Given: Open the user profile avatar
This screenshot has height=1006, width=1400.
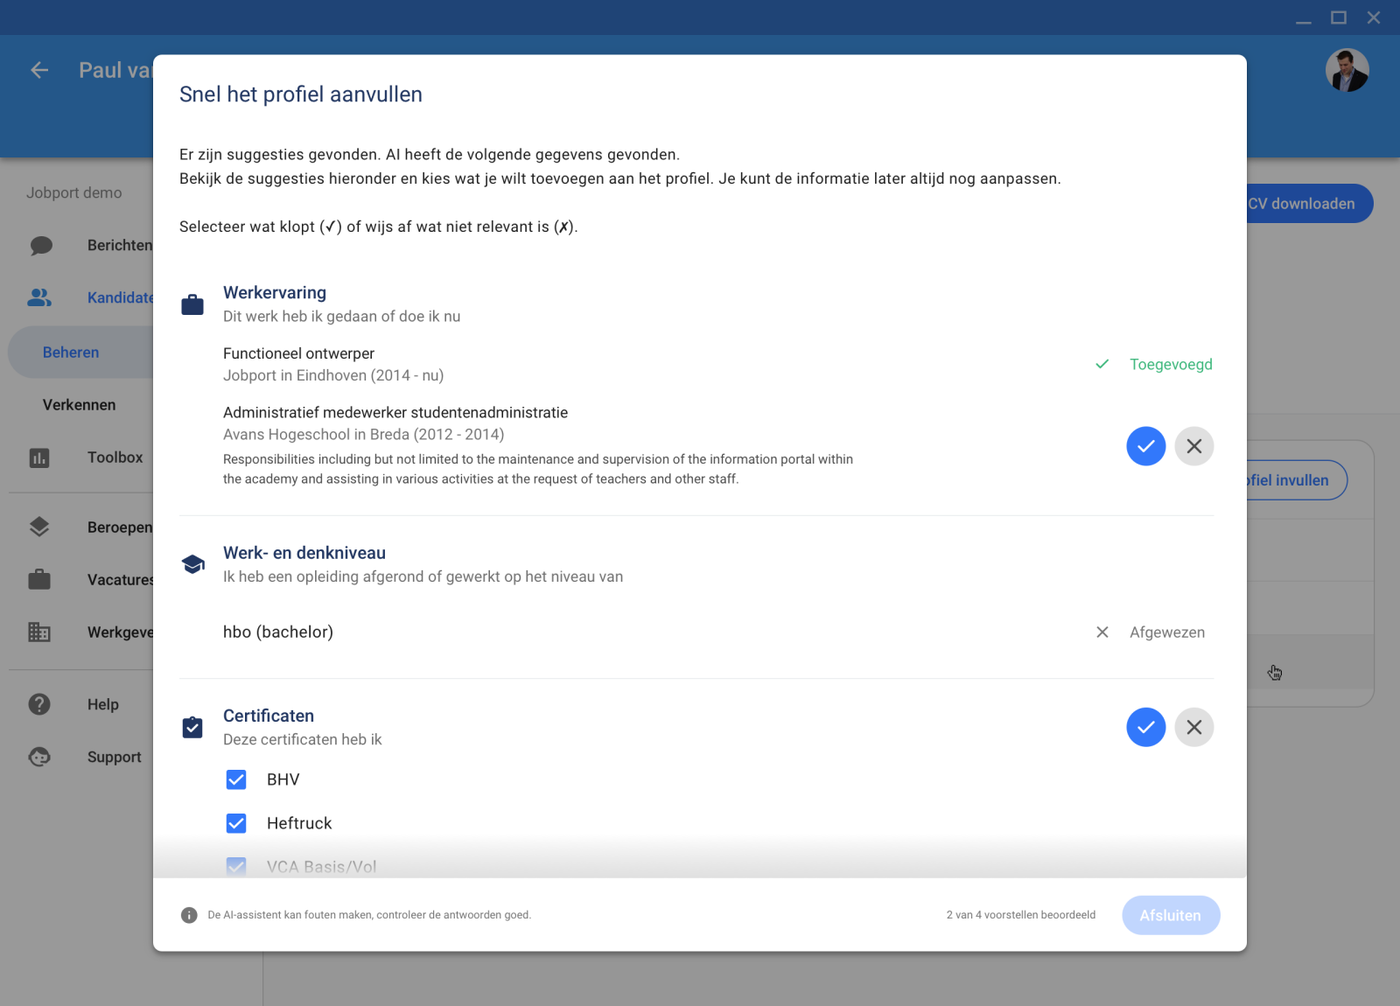Looking at the screenshot, I should click(x=1346, y=71).
